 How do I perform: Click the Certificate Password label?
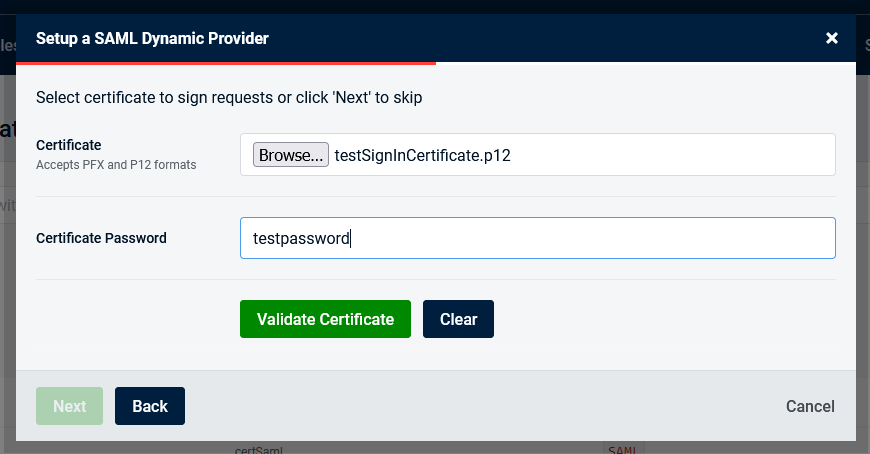tap(101, 238)
